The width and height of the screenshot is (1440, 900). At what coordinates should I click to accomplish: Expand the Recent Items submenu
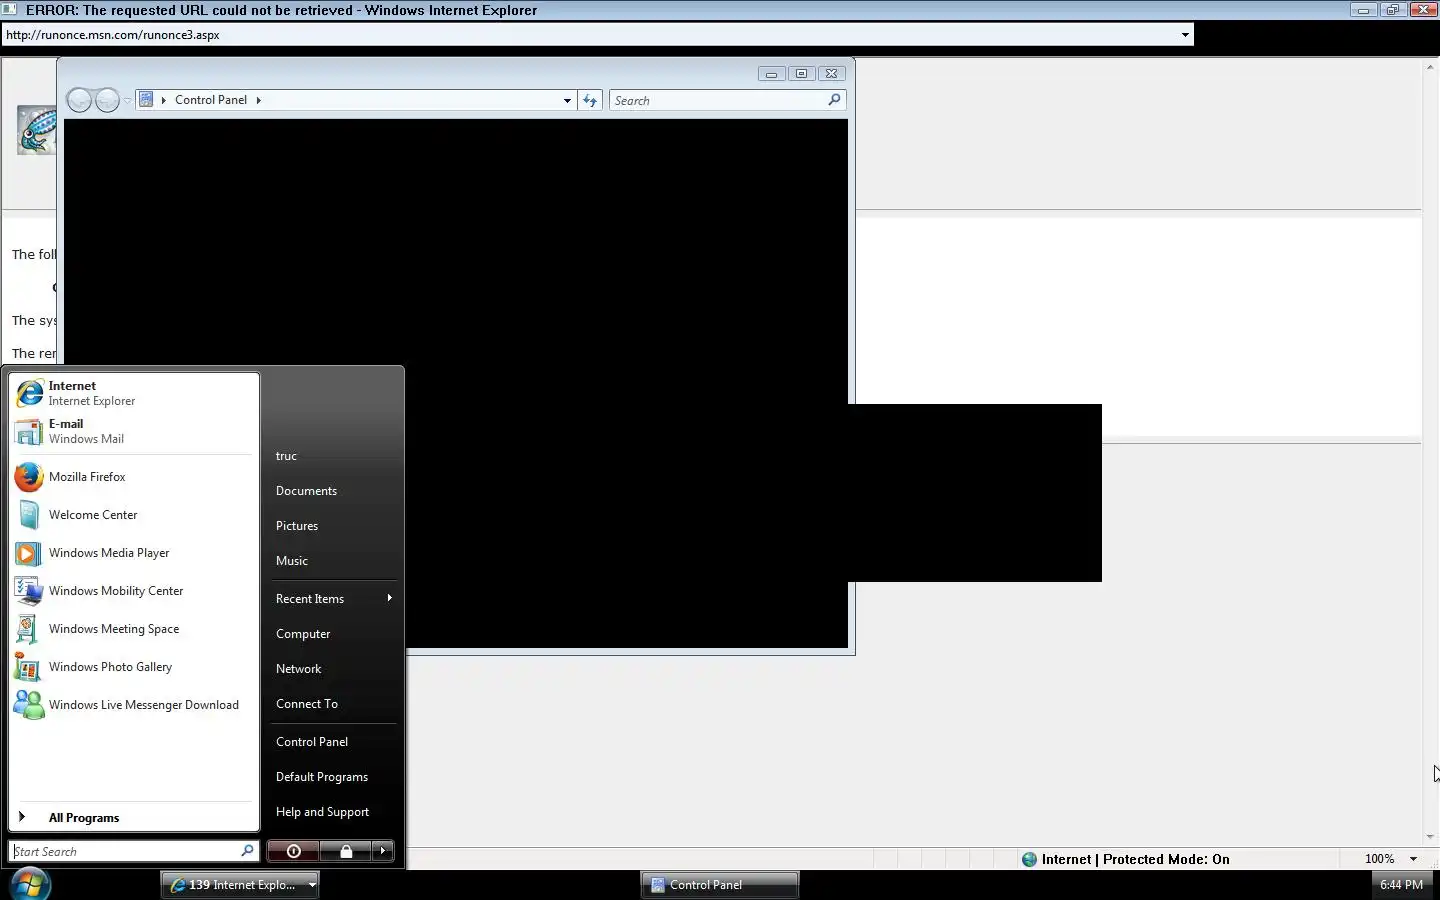(x=335, y=598)
